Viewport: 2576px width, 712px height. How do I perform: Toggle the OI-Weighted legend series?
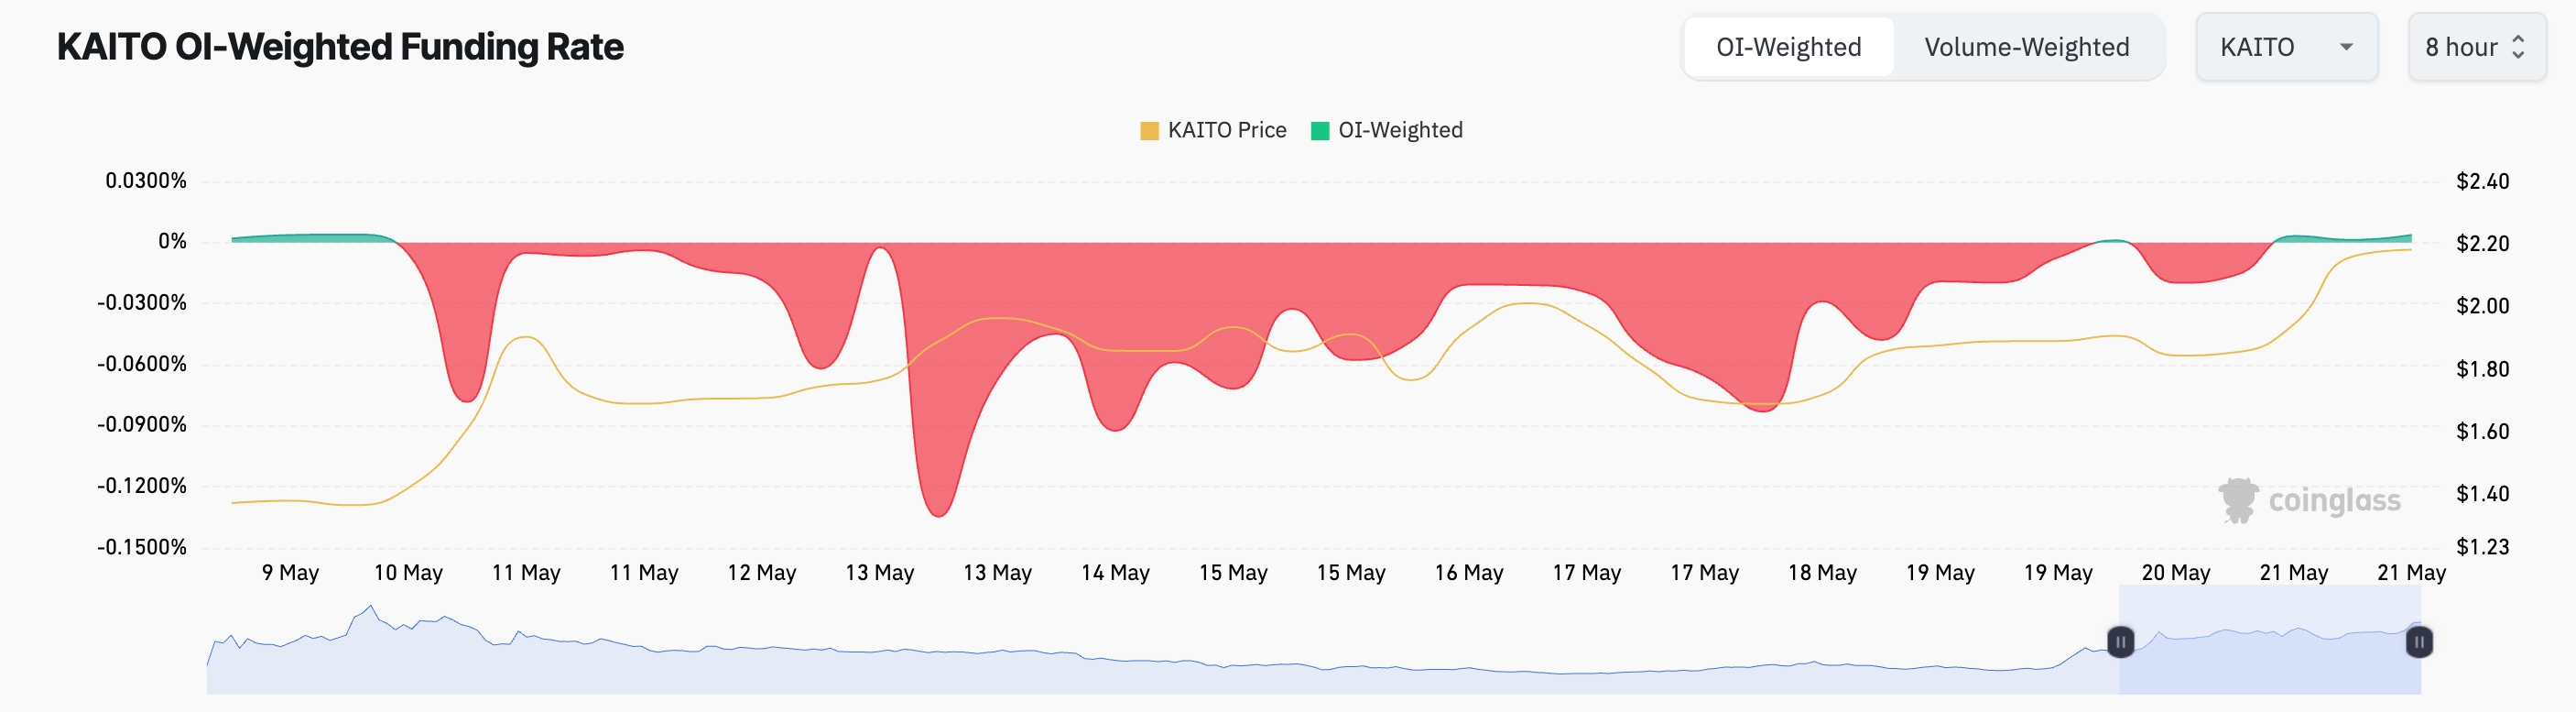point(1399,130)
